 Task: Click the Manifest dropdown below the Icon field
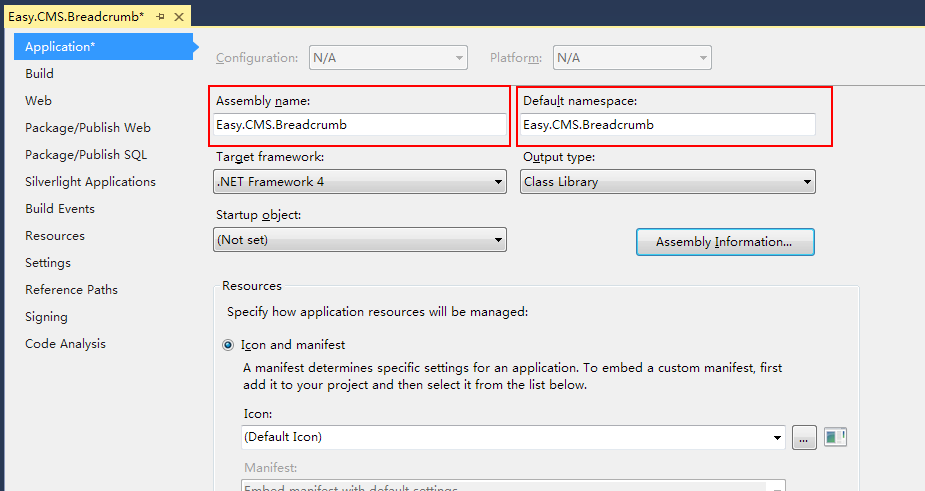pos(513,486)
